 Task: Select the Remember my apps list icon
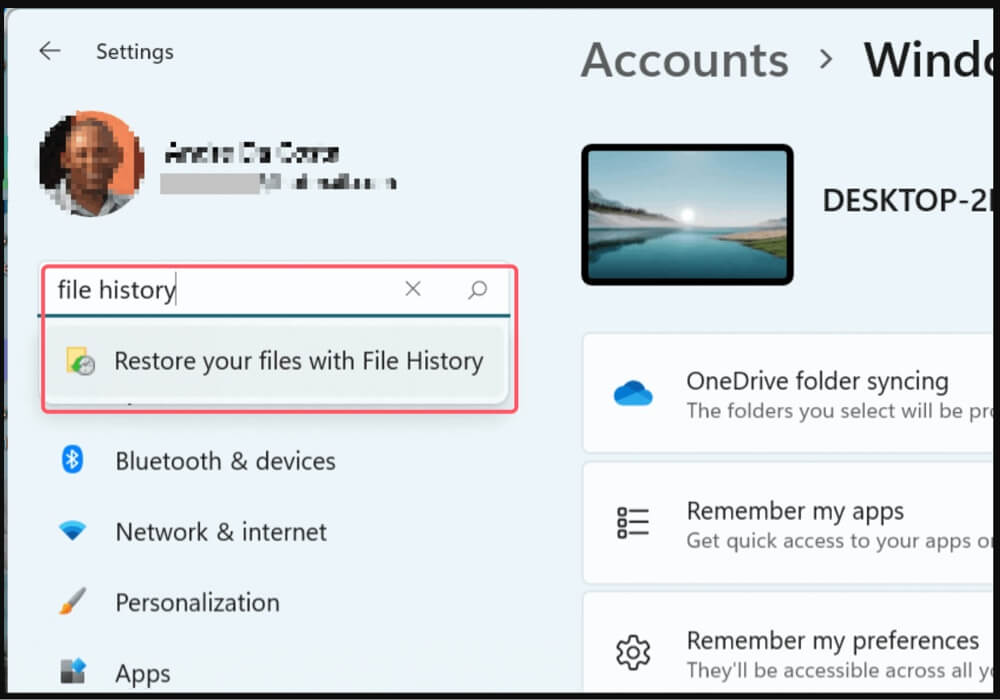(634, 521)
